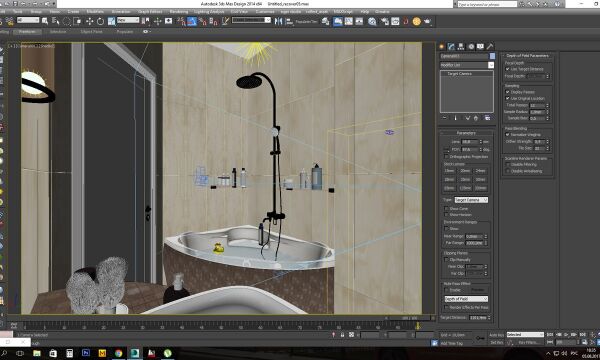Click the Mirror tool in main toolbar

(278, 21)
